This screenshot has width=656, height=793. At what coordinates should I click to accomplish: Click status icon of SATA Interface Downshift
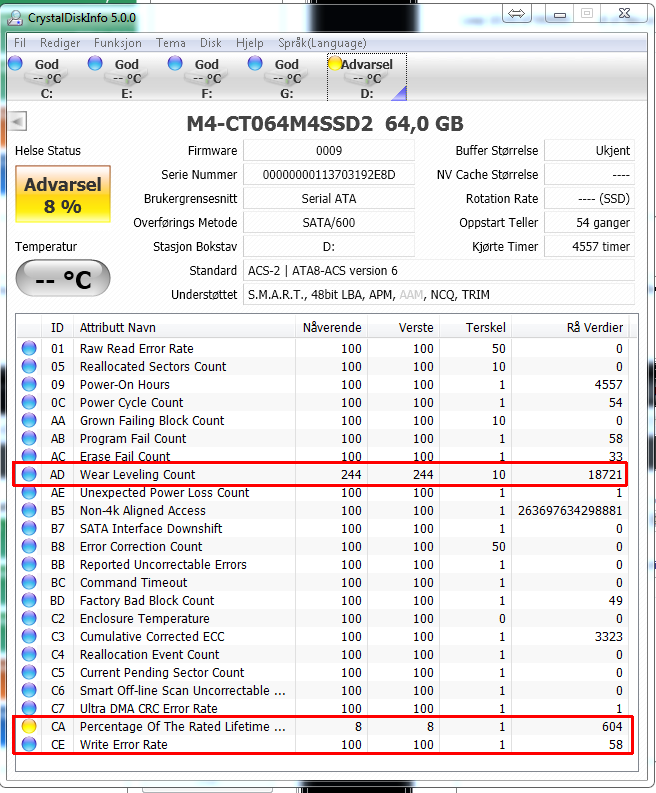pos(29,528)
